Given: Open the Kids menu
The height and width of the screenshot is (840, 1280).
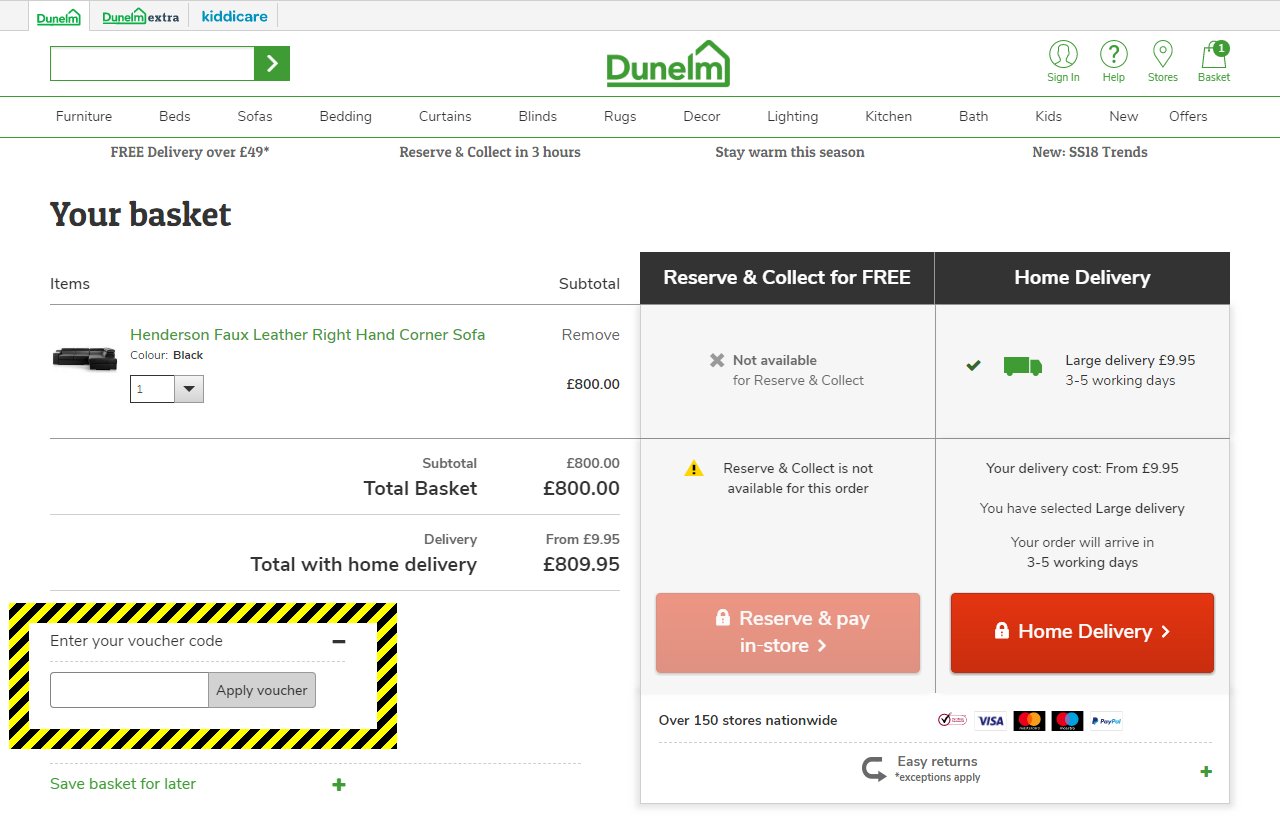Looking at the screenshot, I should tap(1049, 116).
